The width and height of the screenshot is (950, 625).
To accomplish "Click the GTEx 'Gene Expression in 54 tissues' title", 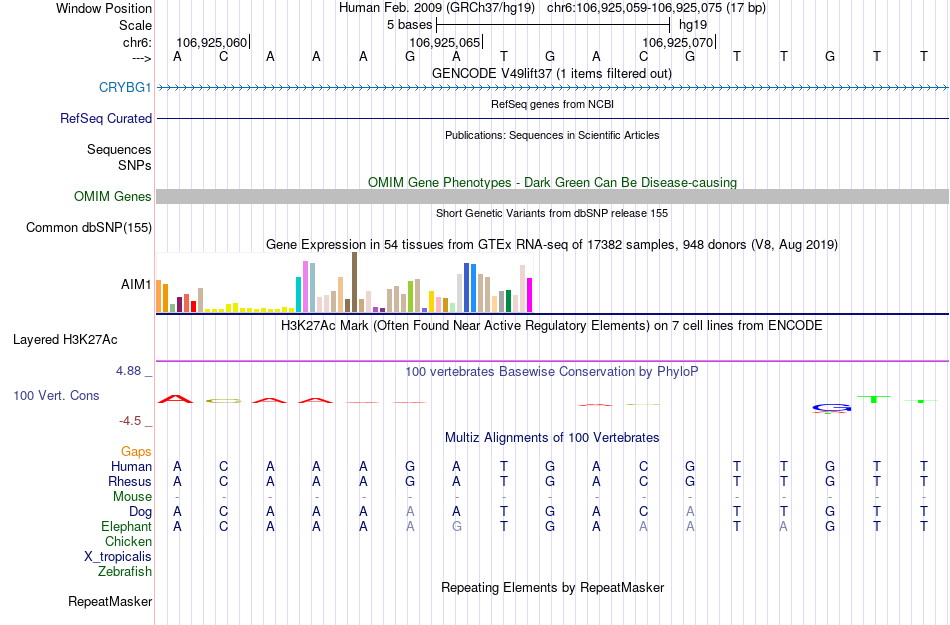I will [x=552, y=245].
